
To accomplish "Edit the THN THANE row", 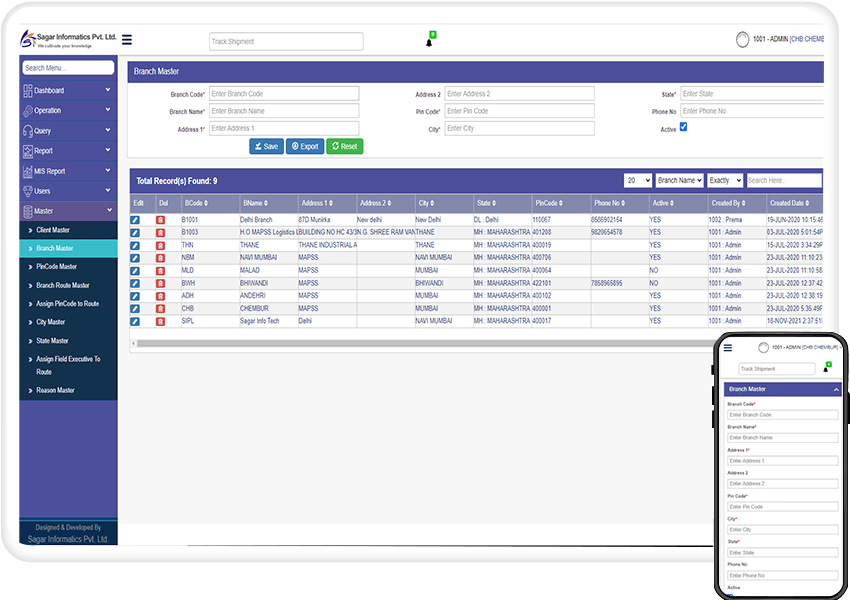I will pos(135,246).
